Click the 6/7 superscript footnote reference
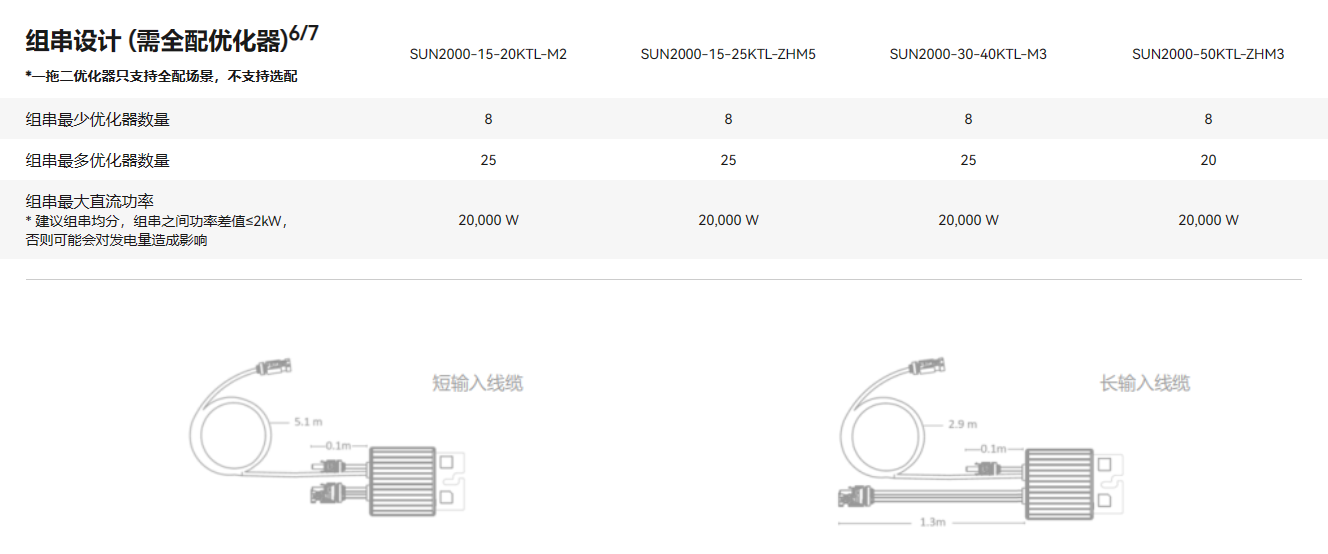 tap(304, 34)
